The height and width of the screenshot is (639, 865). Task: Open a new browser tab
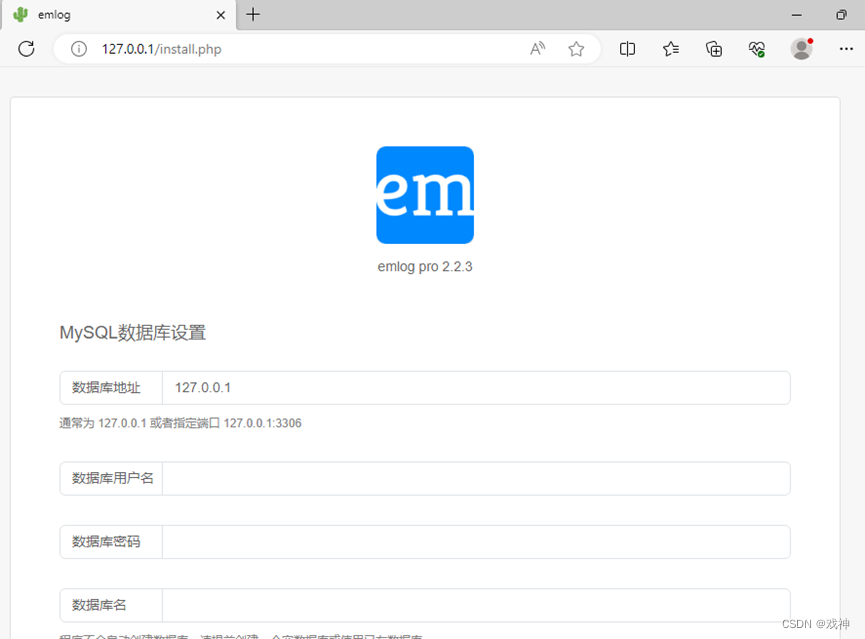click(x=253, y=15)
